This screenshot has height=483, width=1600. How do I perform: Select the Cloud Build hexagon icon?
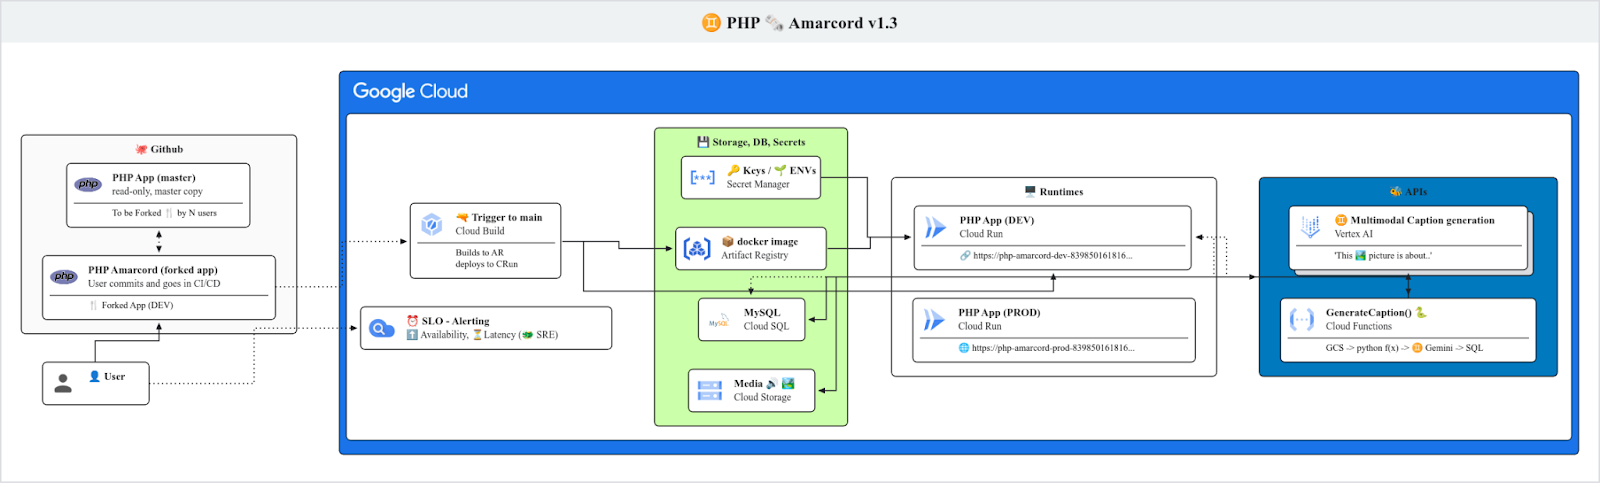(x=432, y=224)
